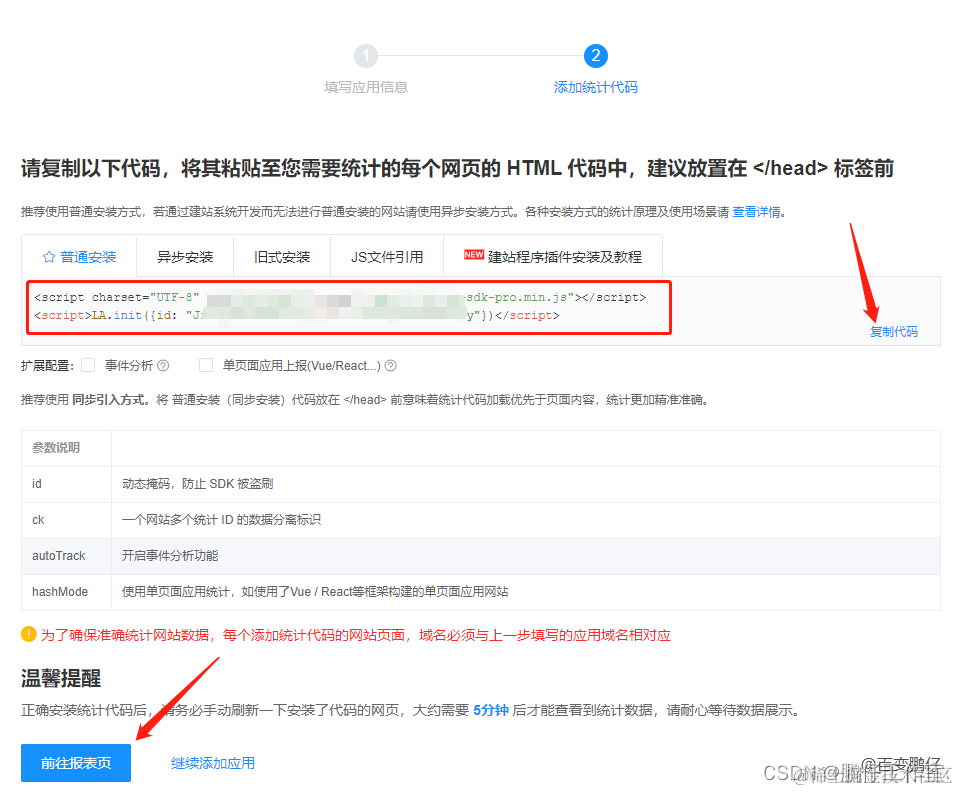The height and width of the screenshot is (792, 959).
Task: Click 添加统计代码 step label
Action: (x=596, y=87)
